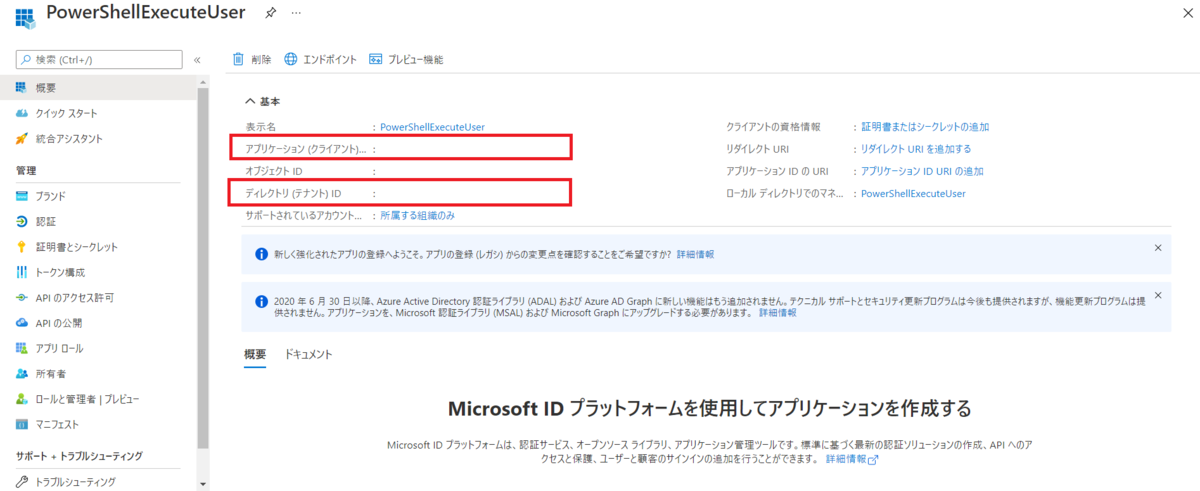Viewport: 1200px width, 491px height.
Task: Click the トラブルシューティング wrench icon
Action: 22,482
